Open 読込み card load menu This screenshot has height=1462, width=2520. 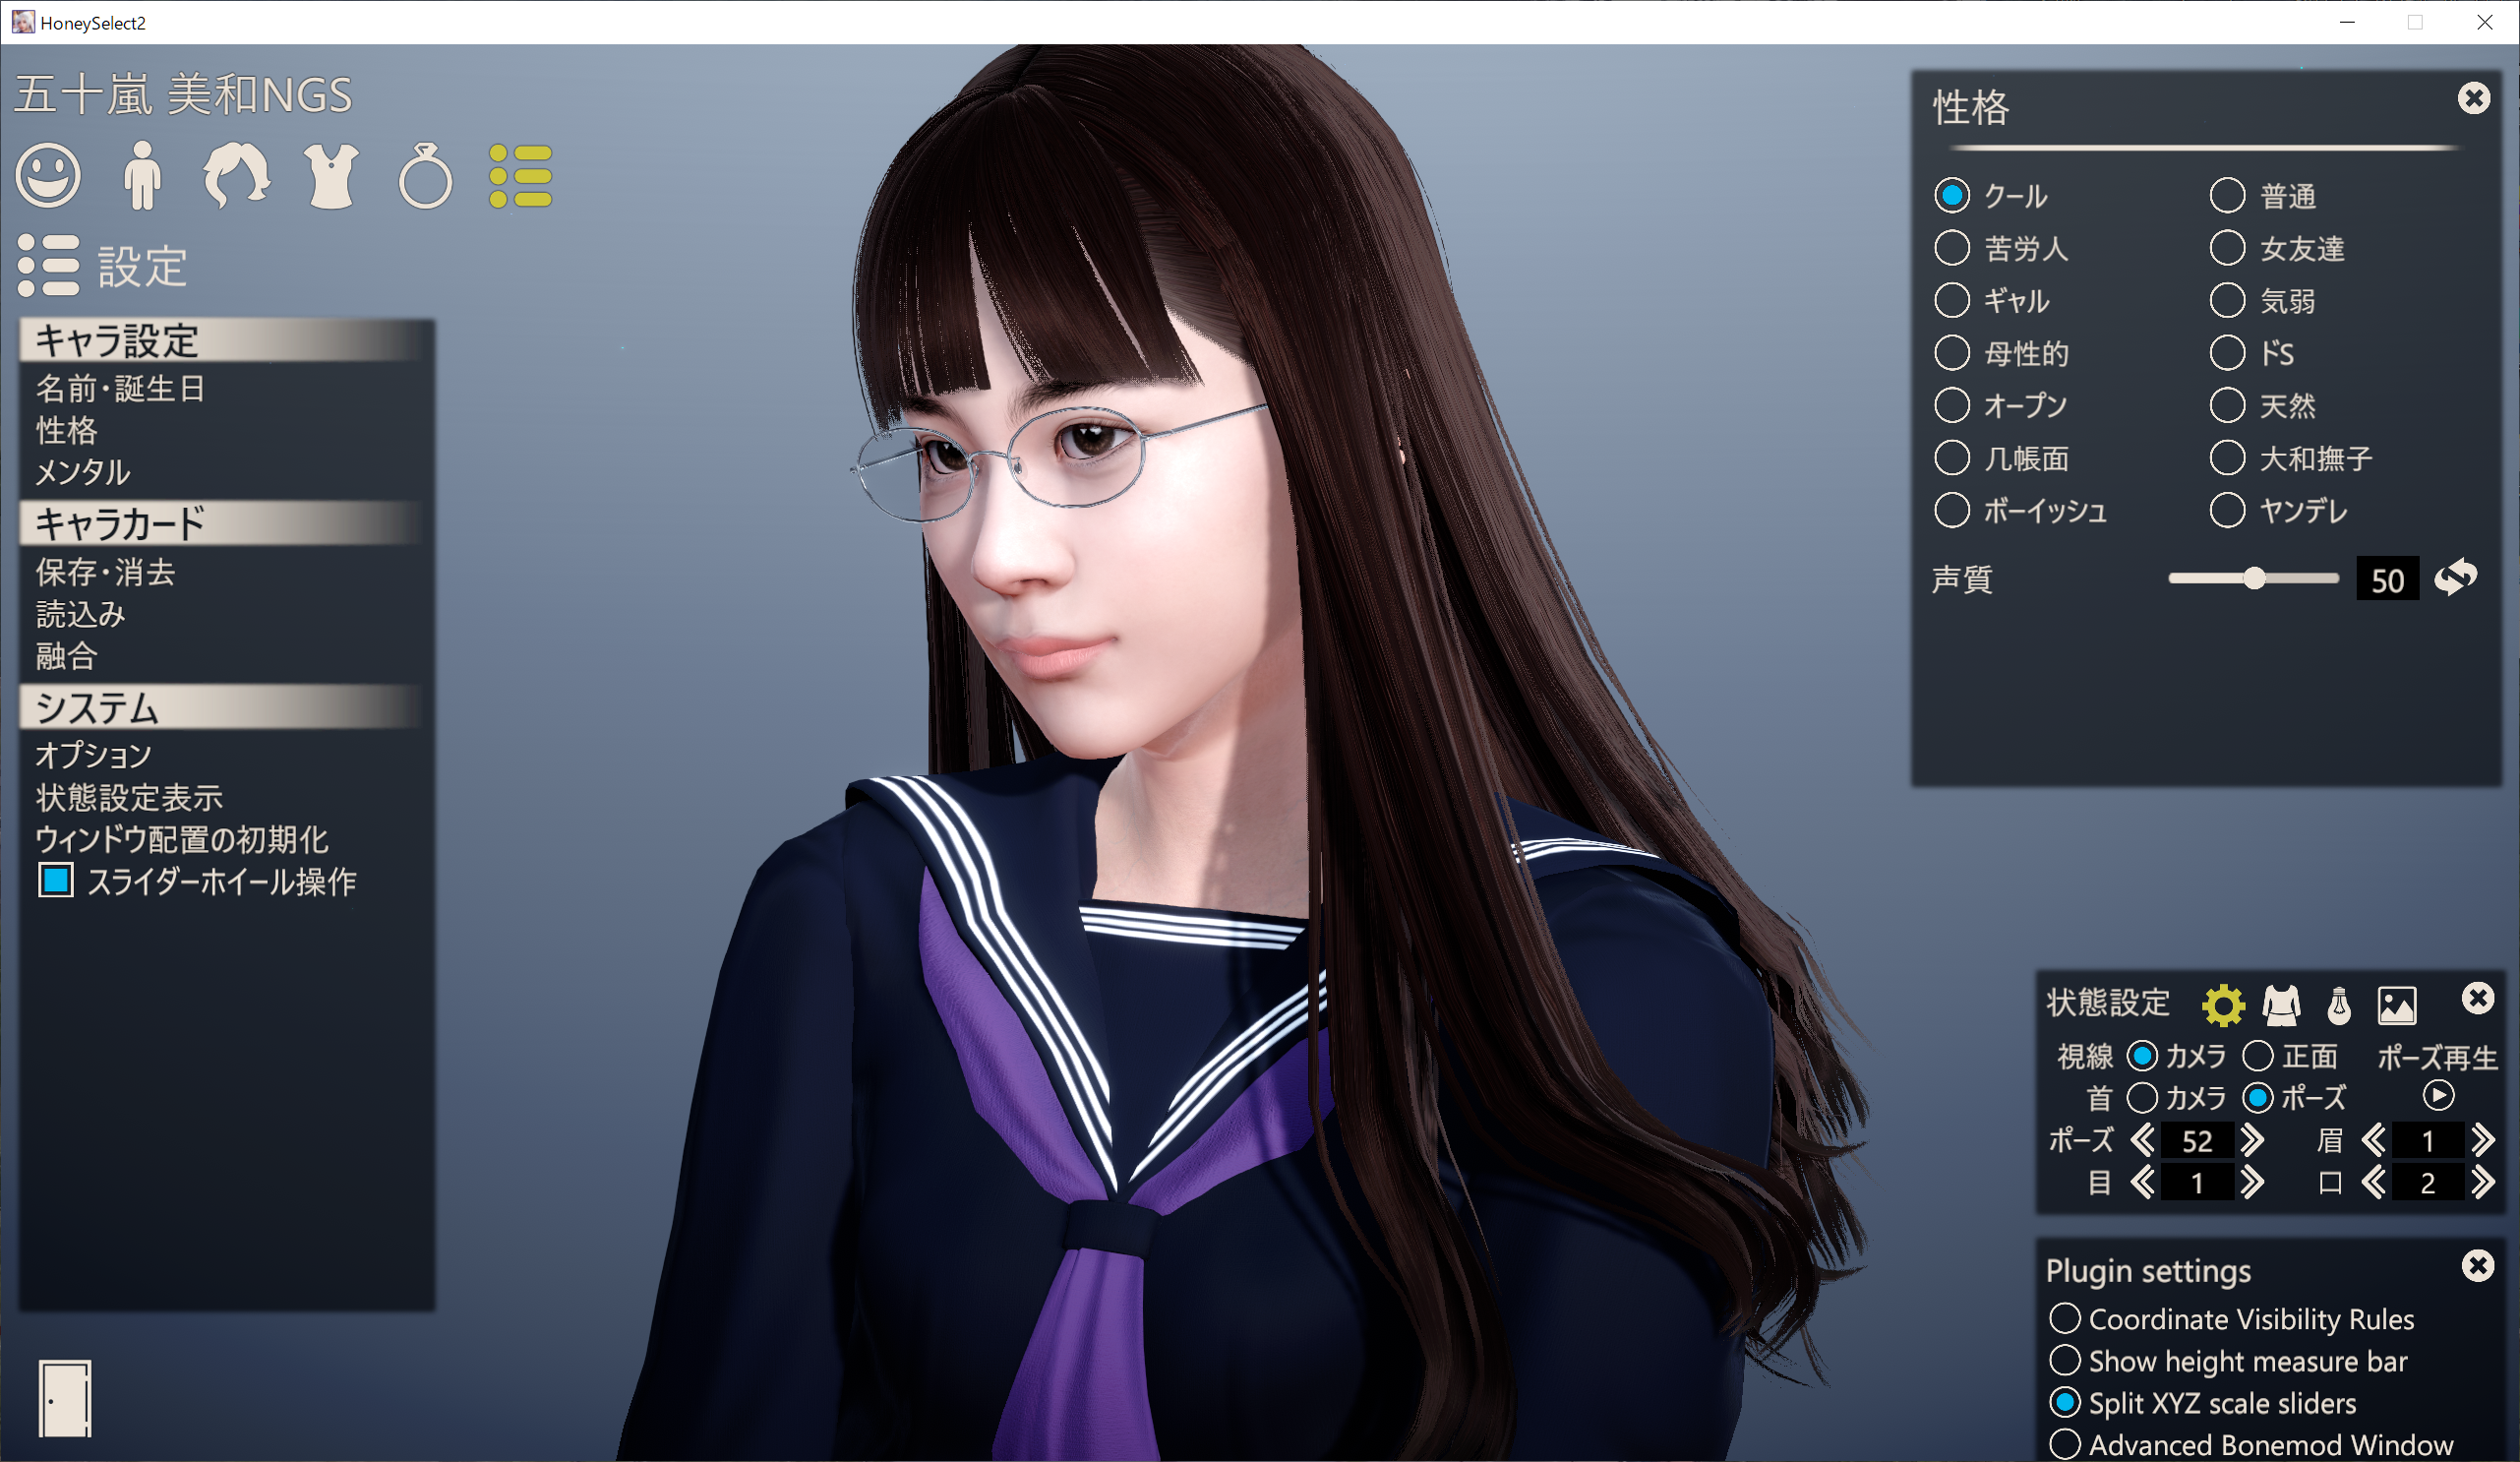tap(81, 614)
